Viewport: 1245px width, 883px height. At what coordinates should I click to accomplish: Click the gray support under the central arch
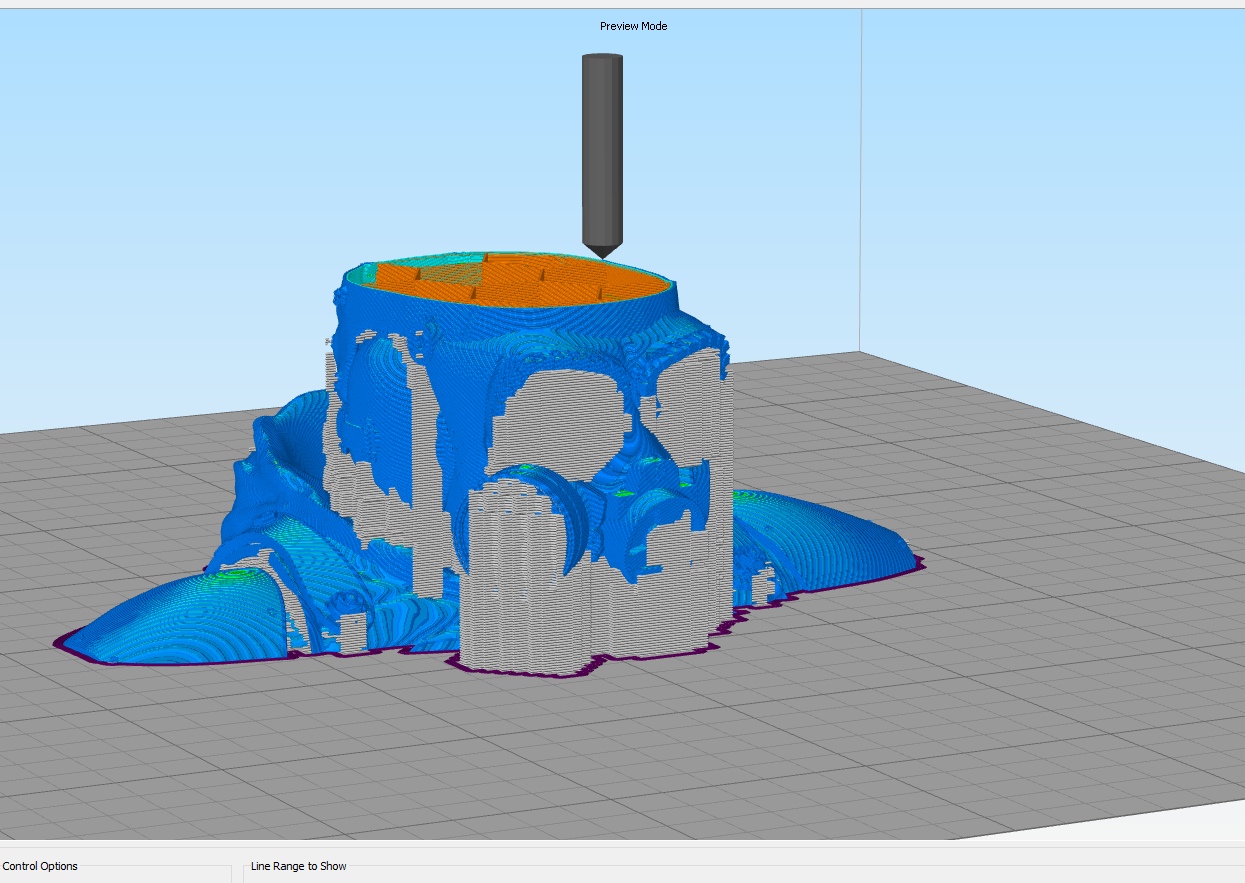point(560,420)
